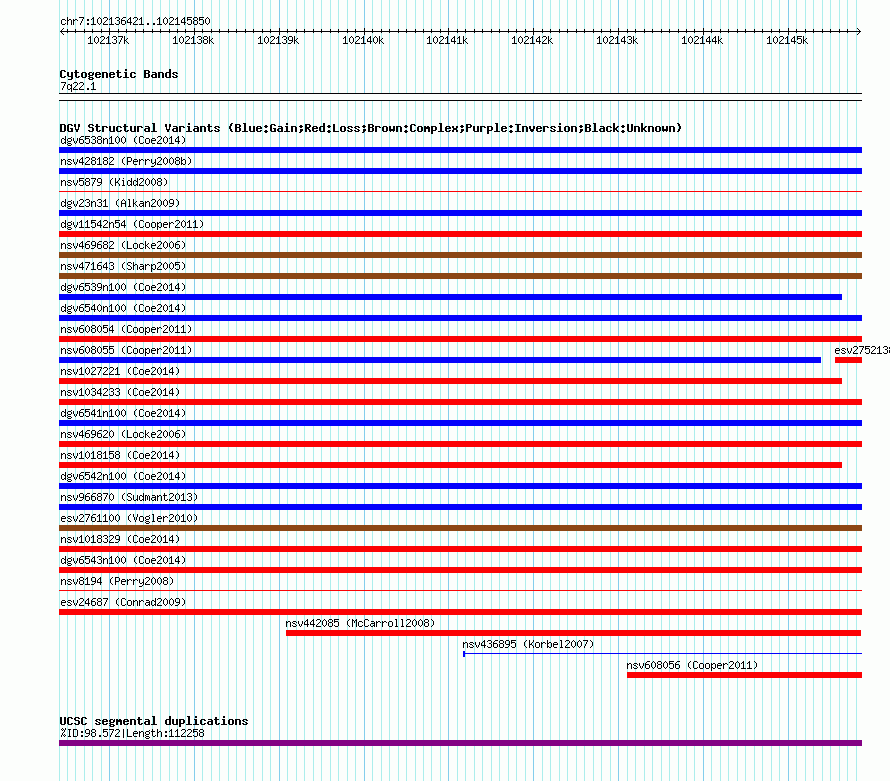
Task: Click the dgv6541n100 (Coe2014) label
Action: (x=123, y=413)
